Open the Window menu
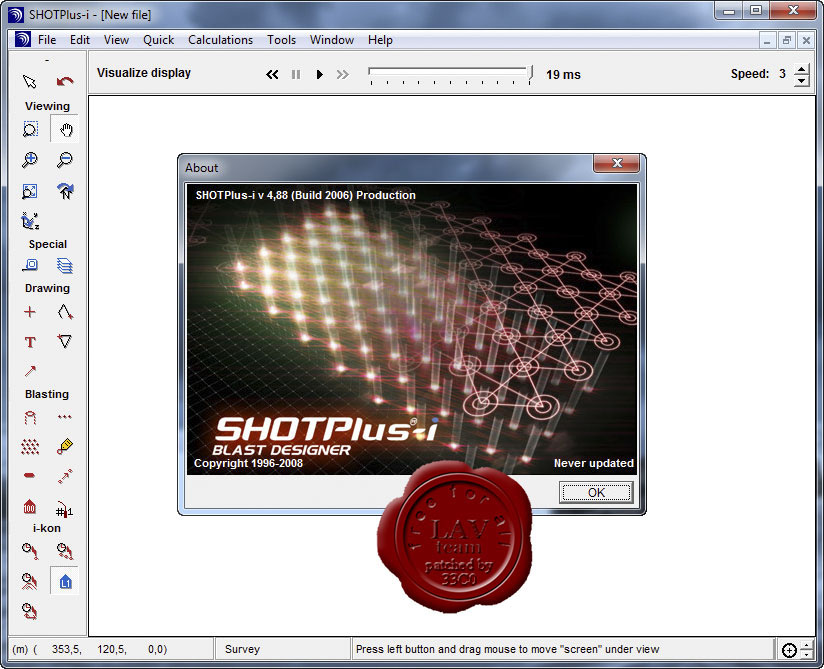The height and width of the screenshot is (669, 824). click(332, 40)
